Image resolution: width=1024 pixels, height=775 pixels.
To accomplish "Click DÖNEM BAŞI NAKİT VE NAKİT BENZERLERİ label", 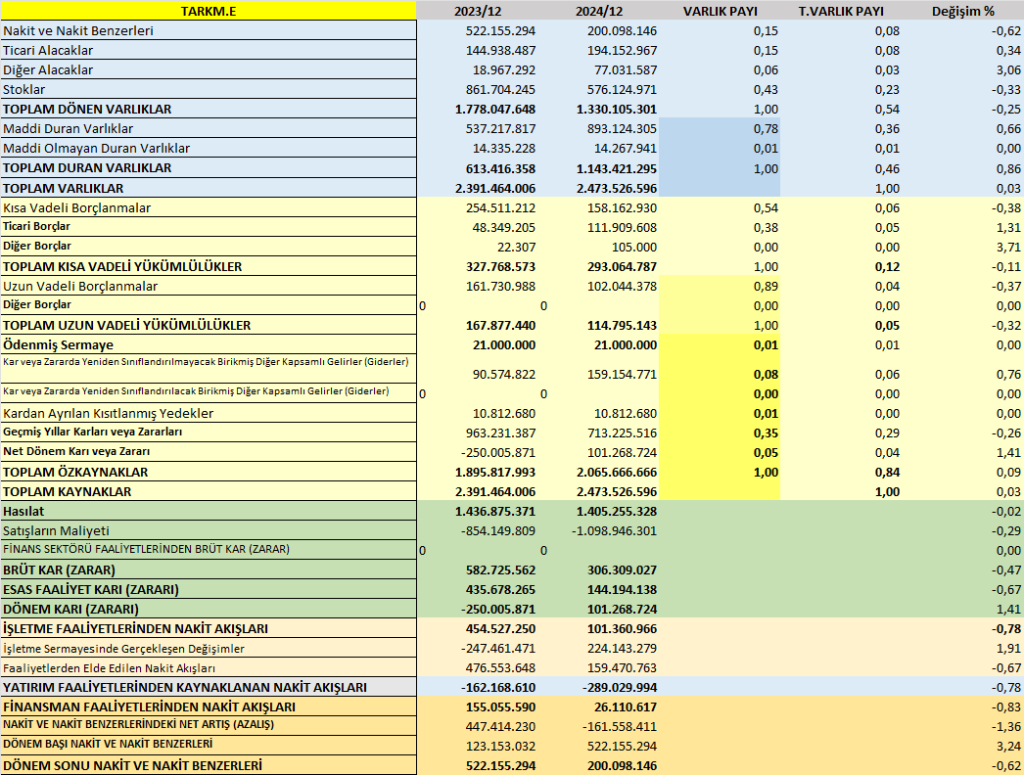I will tap(108, 744).
